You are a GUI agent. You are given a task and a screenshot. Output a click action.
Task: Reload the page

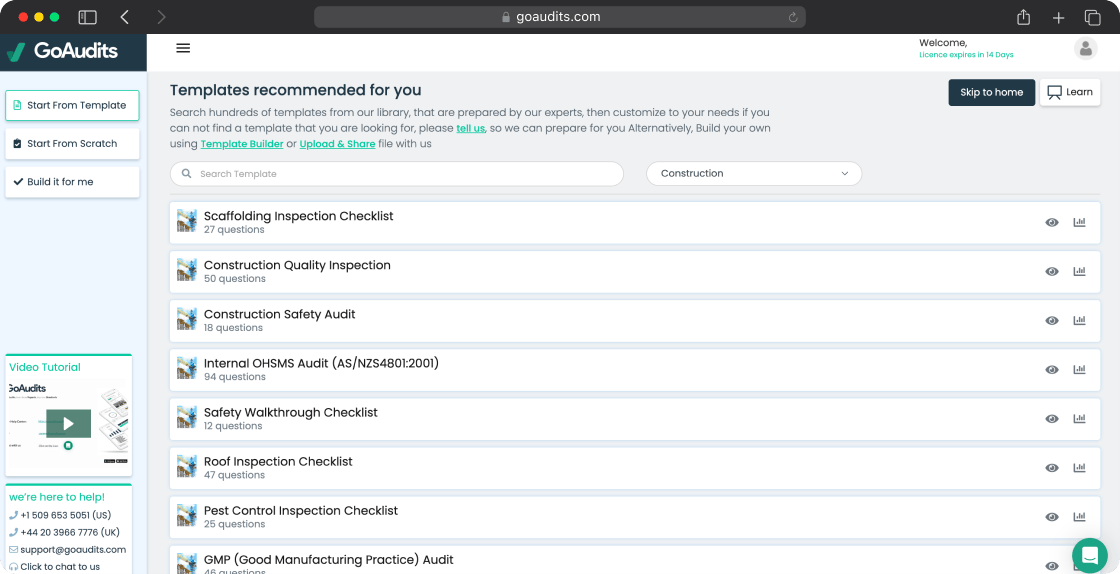pyautogui.click(x=792, y=17)
